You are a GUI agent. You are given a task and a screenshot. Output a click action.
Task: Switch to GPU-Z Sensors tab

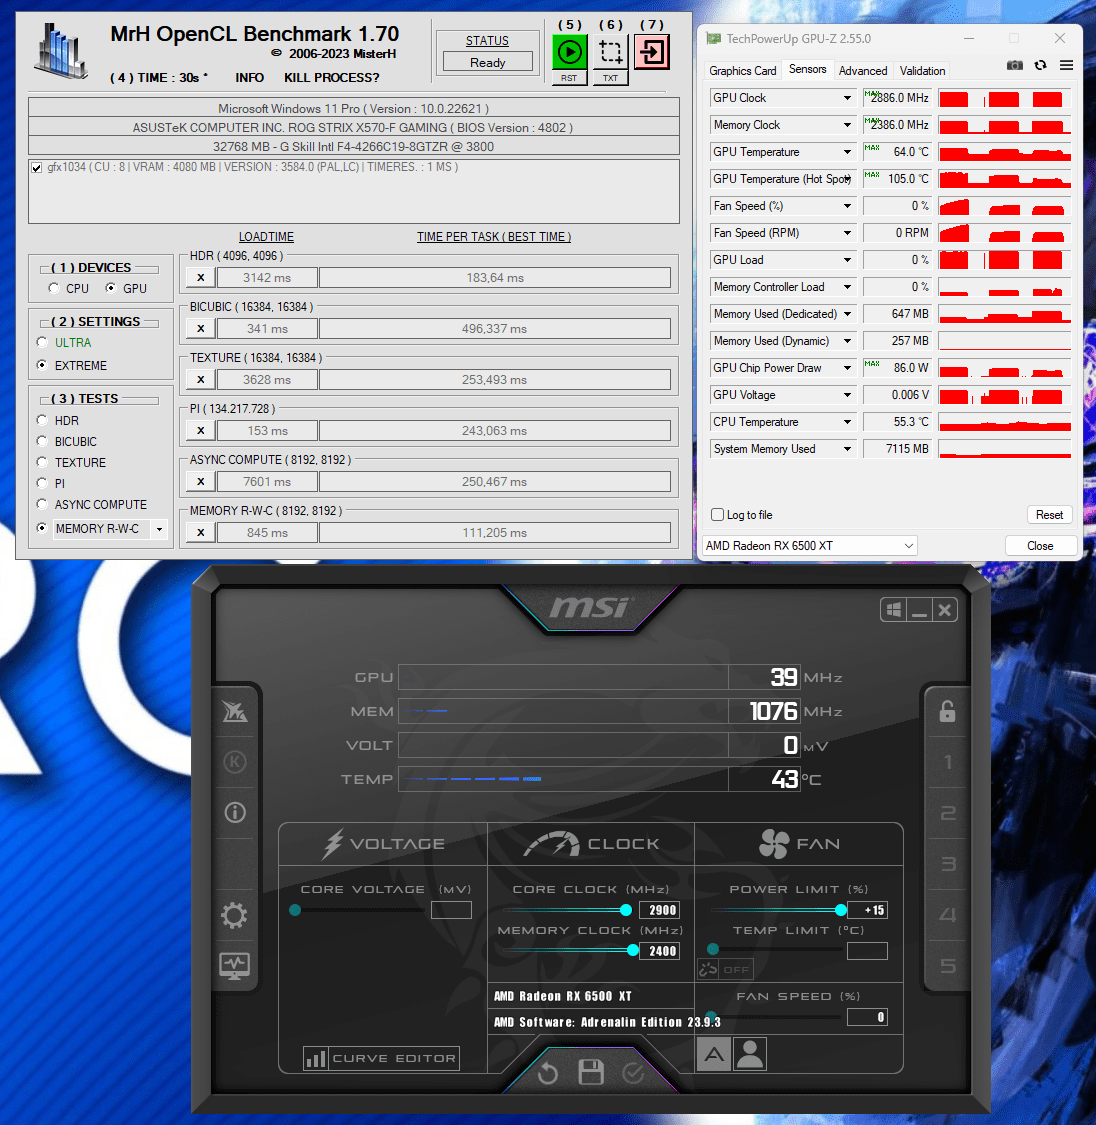808,69
